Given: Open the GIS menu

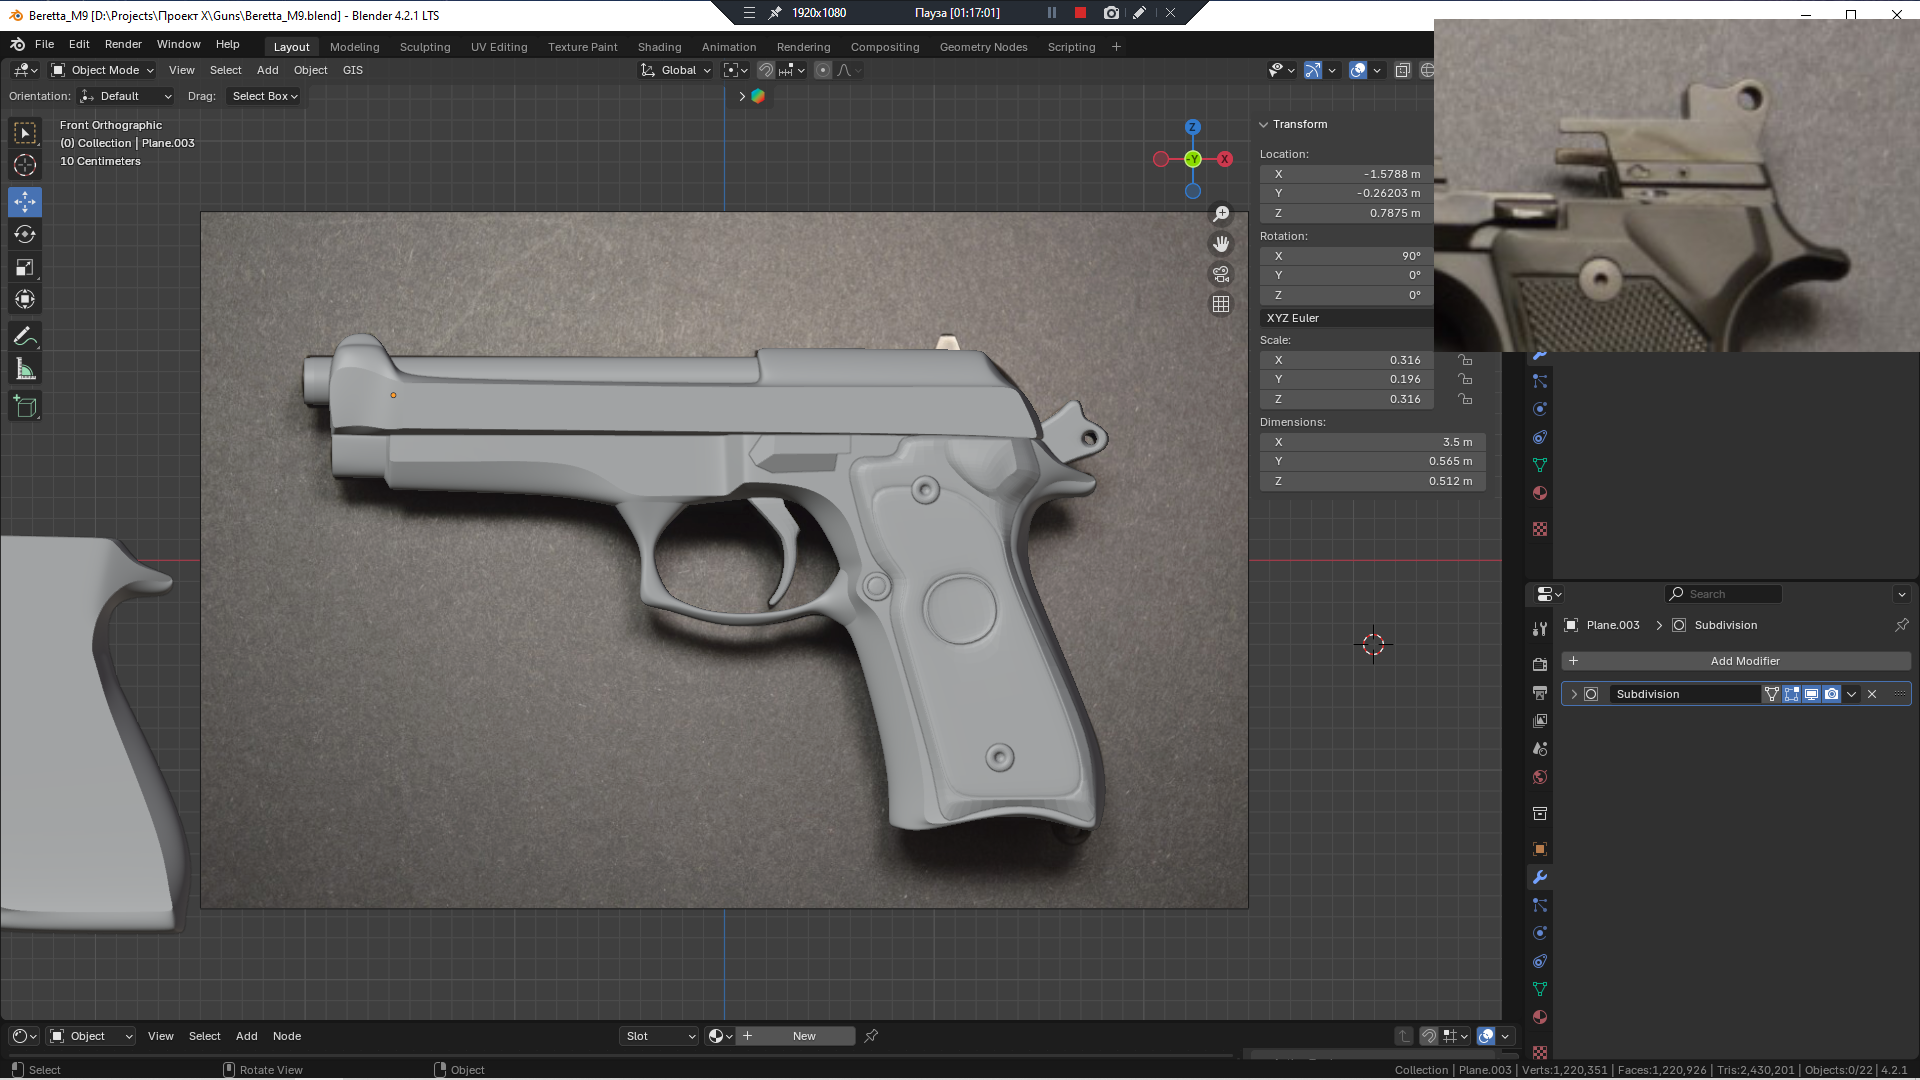Looking at the screenshot, I should coord(353,70).
